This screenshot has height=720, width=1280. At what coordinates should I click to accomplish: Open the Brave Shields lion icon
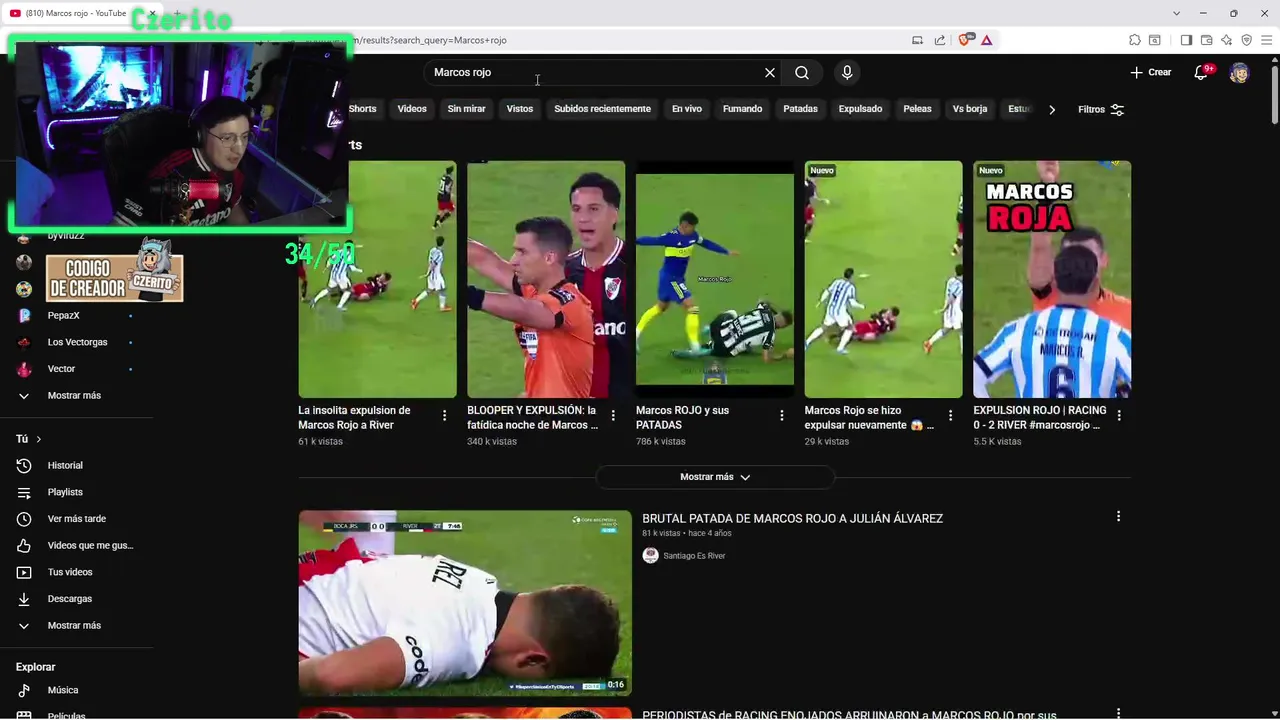point(965,40)
